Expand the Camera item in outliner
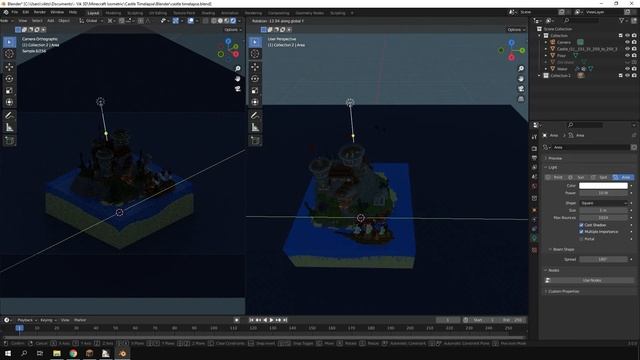This screenshot has height=360, width=640. 546,42
